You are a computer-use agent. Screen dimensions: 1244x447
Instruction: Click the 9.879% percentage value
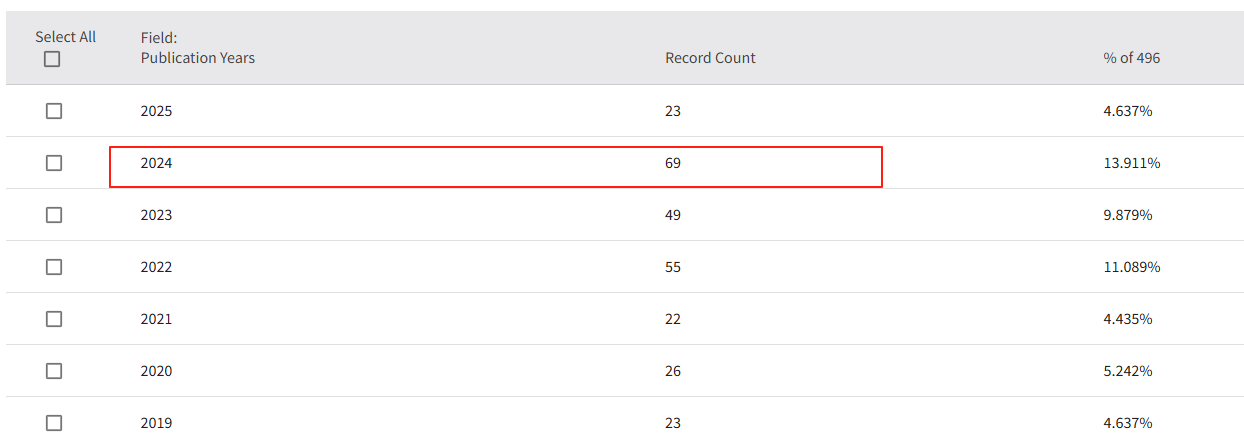coord(1128,215)
